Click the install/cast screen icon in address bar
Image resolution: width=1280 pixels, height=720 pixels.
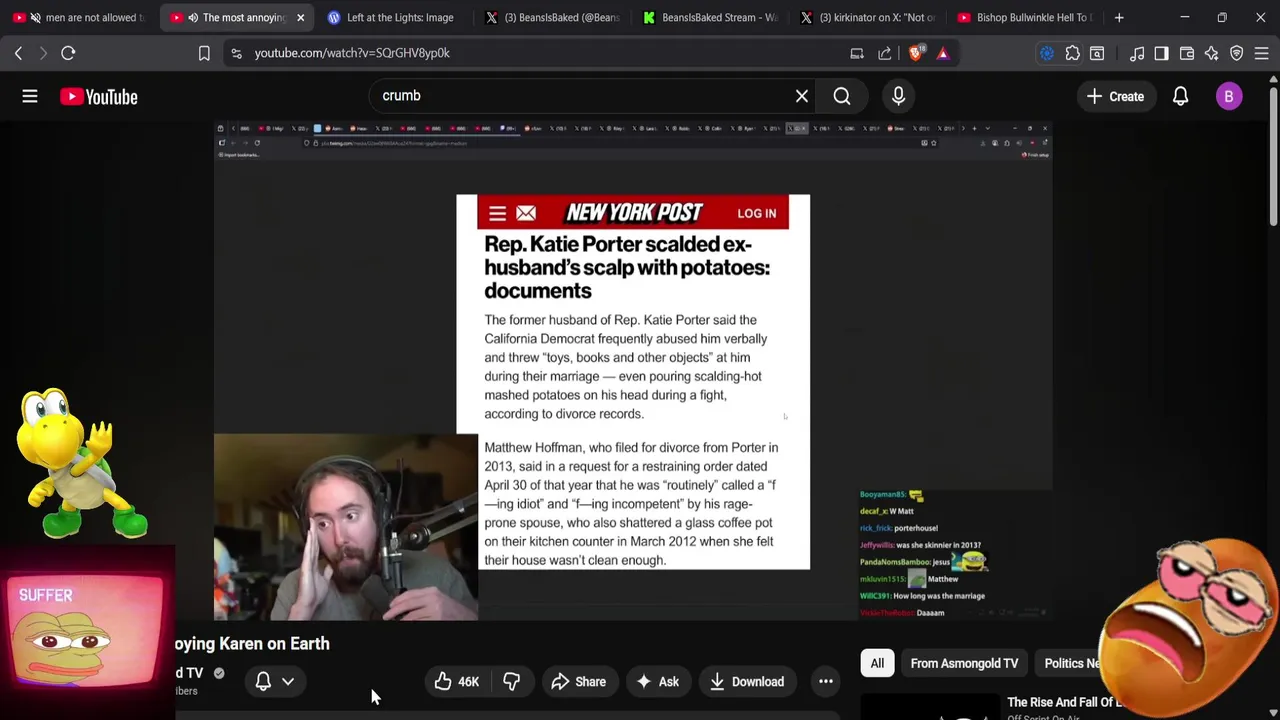click(x=857, y=53)
